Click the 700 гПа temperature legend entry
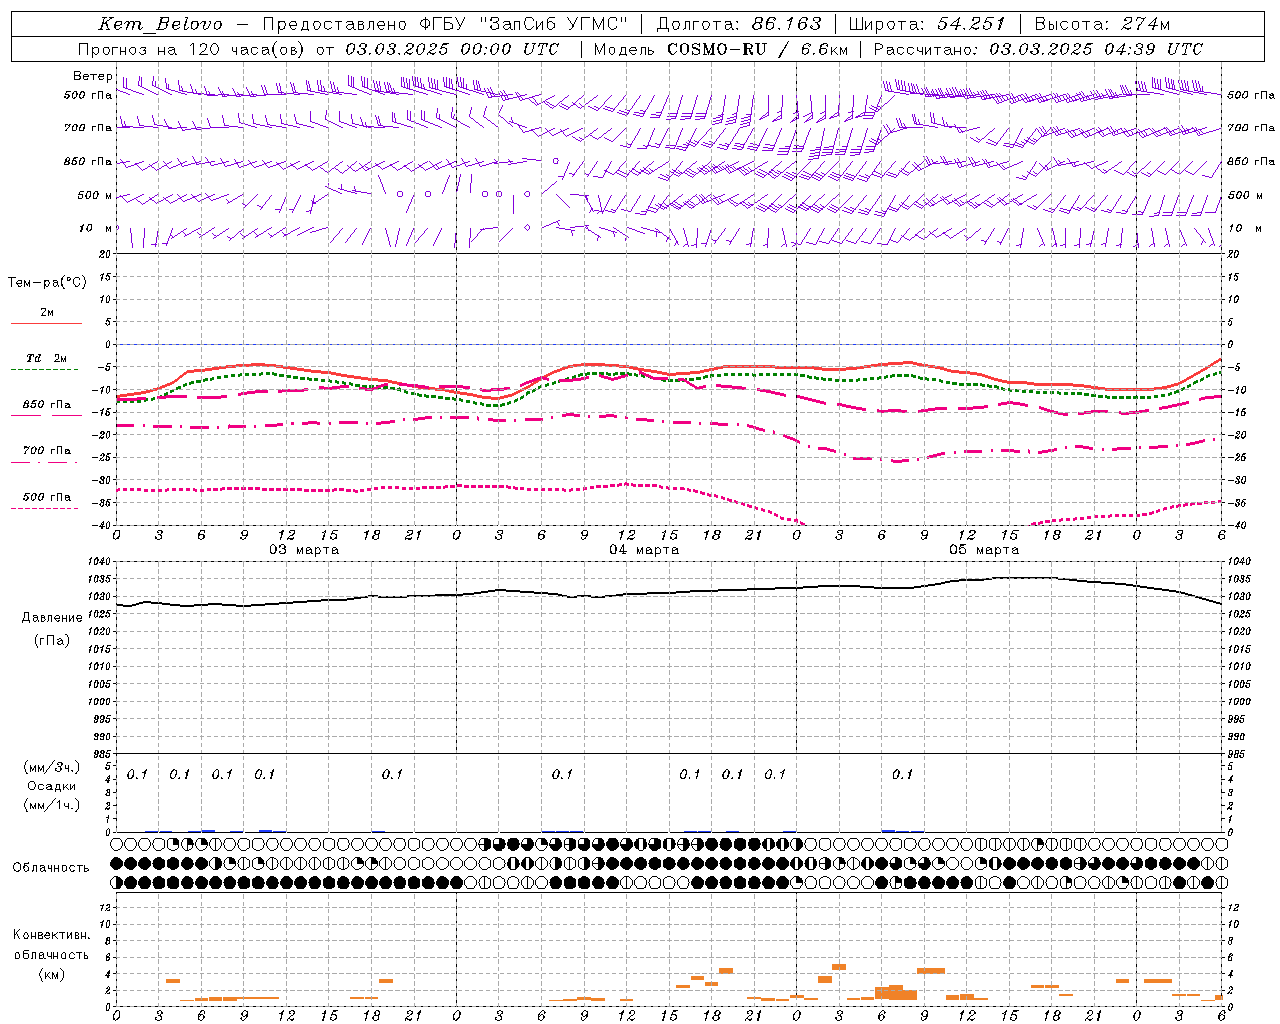The width and height of the screenshot is (1280, 1024). coord(47,450)
